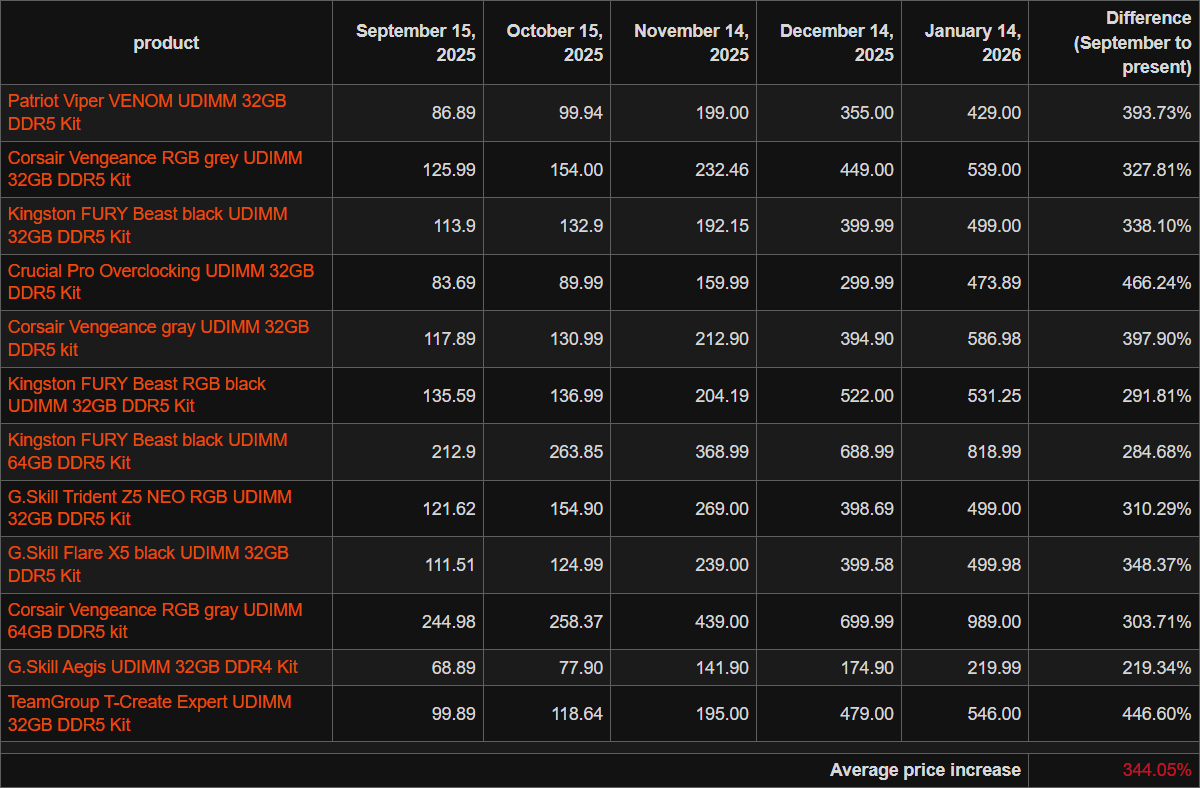Select the 121.62 price cell
Screen dimensions: 1200x788
pyautogui.click(x=408, y=508)
